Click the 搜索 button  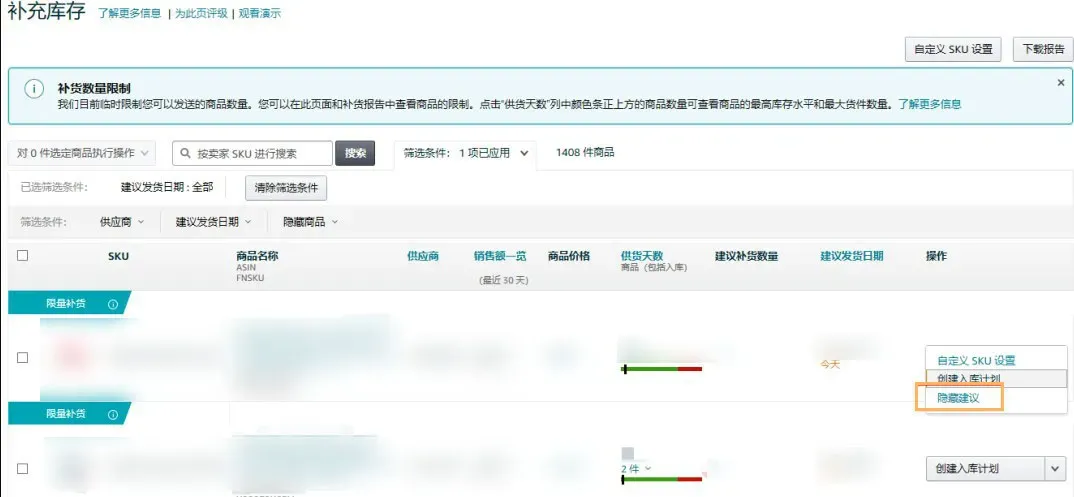click(355, 153)
